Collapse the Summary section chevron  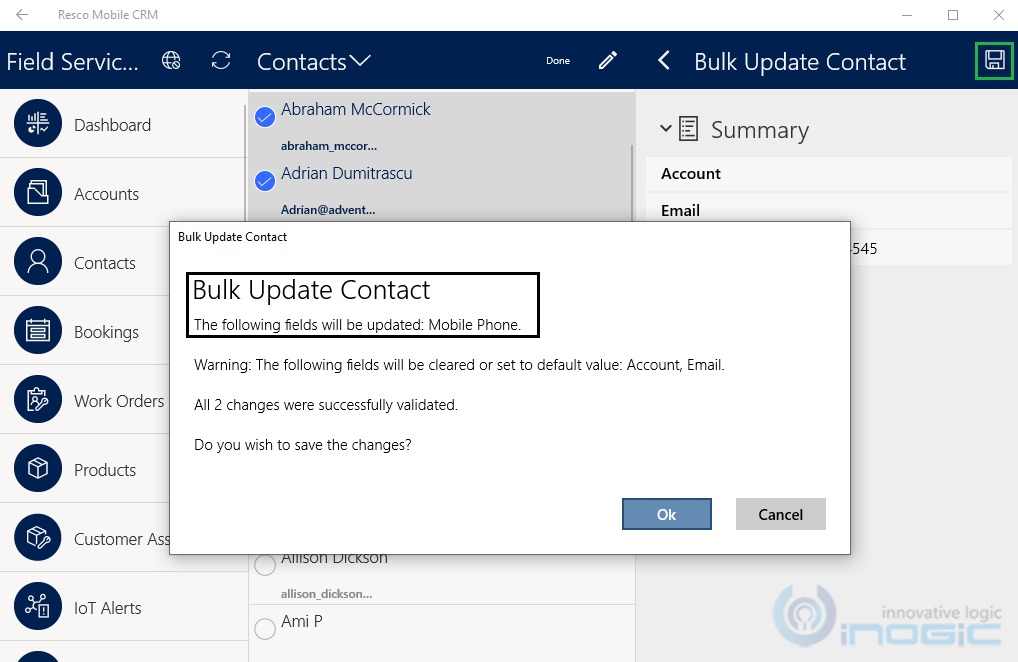pos(665,129)
